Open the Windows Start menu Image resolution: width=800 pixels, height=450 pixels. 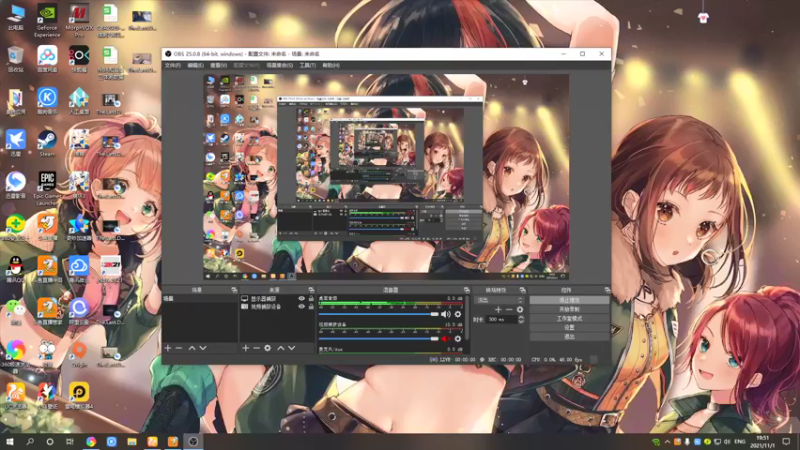click(10, 441)
